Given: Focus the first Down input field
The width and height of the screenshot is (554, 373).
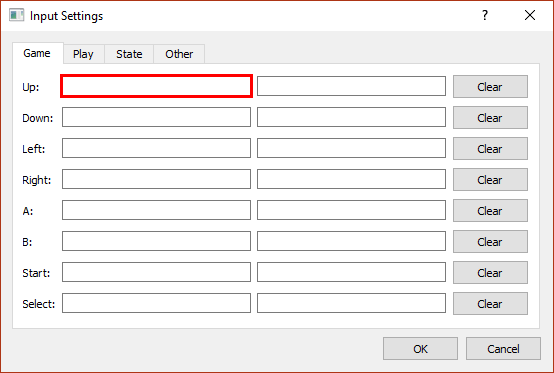Looking at the screenshot, I should [157, 117].
